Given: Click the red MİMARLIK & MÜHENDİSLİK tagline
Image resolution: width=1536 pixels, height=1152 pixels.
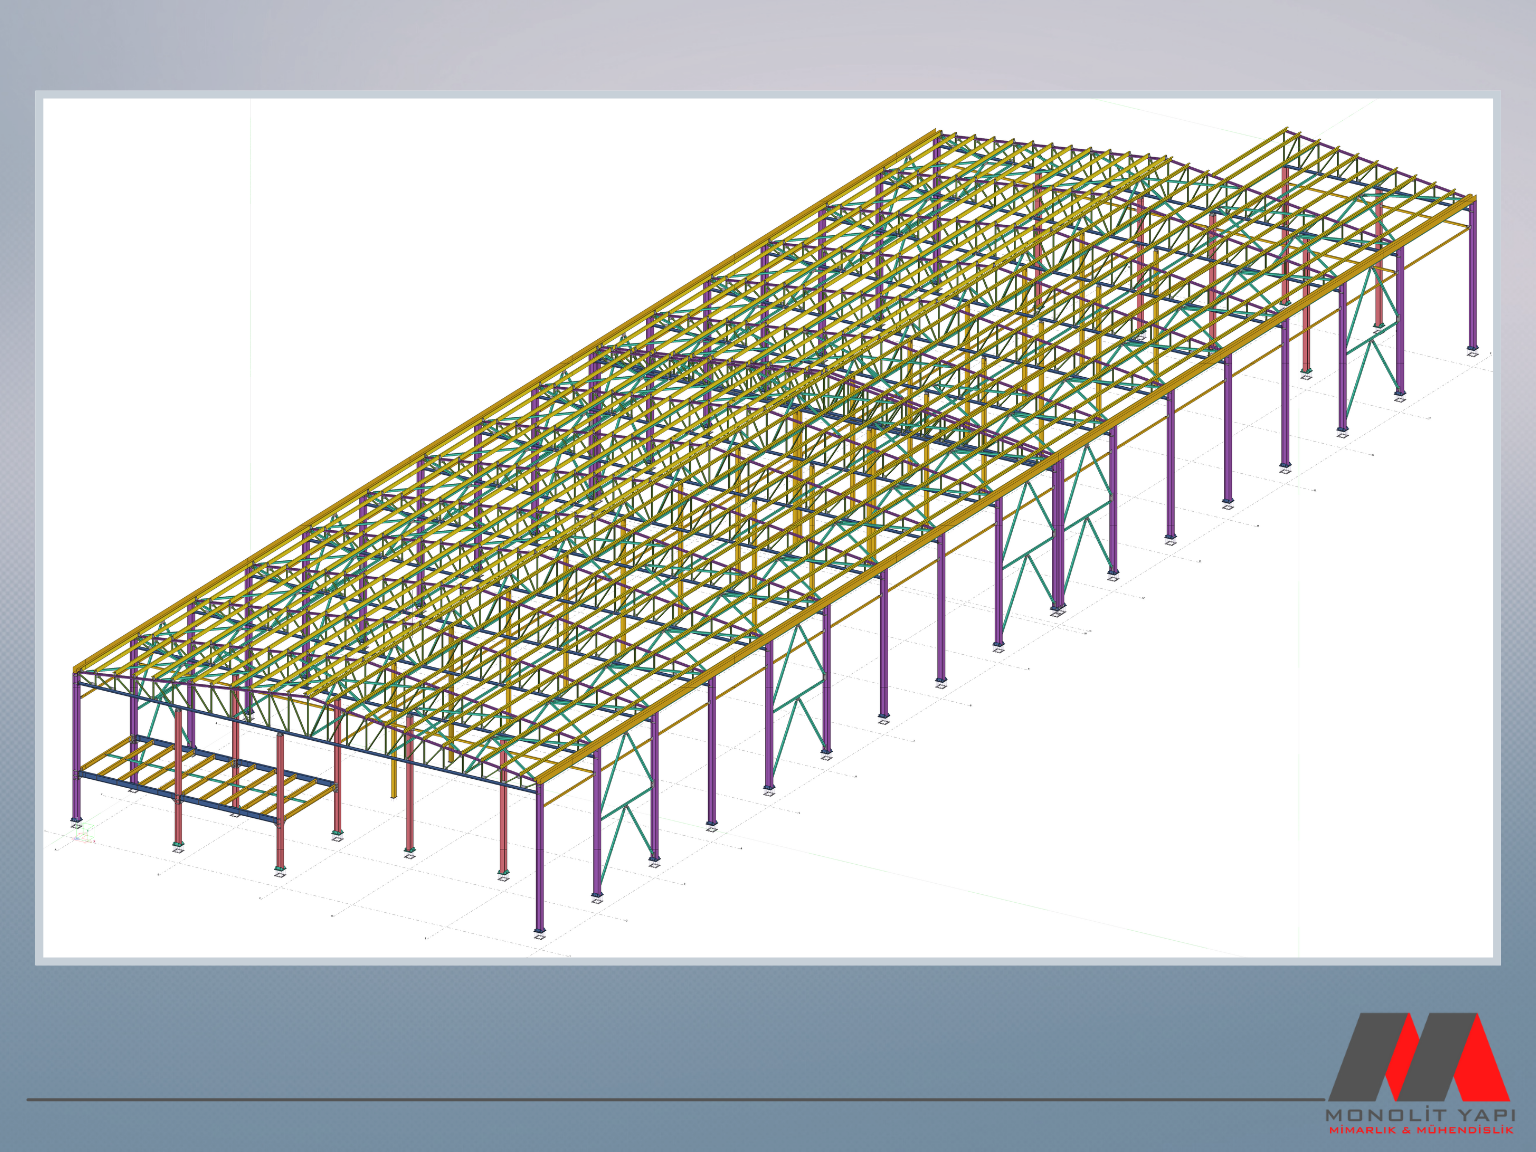Looking at the screenshot, I should 1420,1130.
